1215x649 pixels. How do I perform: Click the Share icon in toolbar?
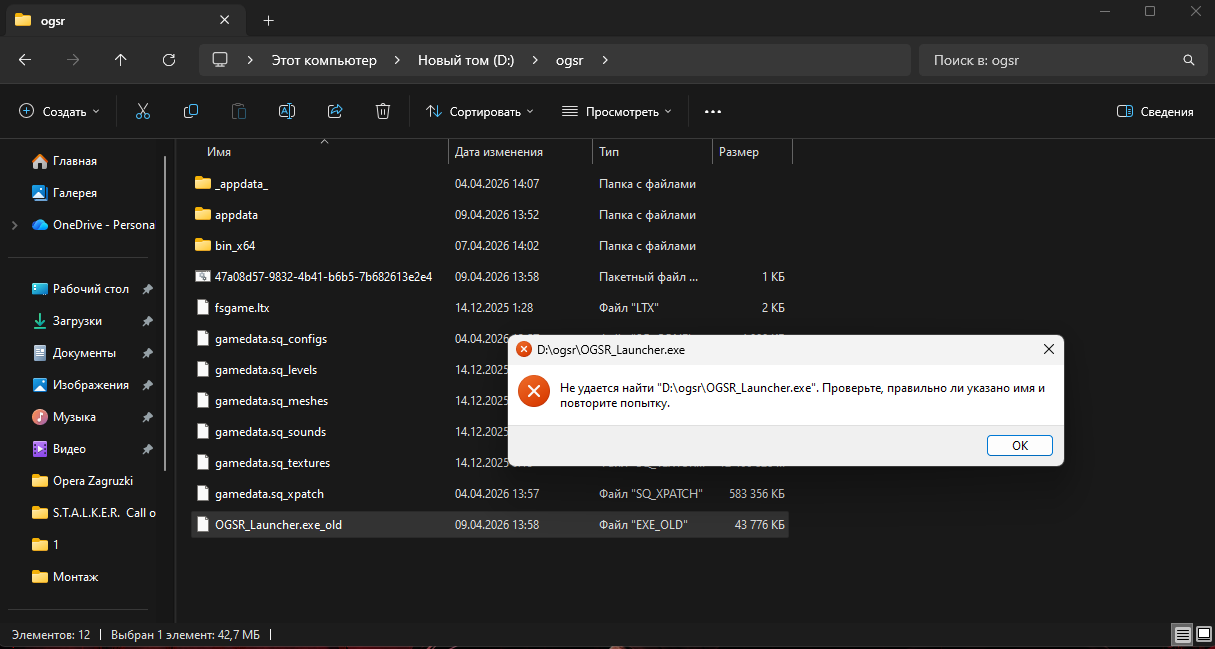point(335,111)
